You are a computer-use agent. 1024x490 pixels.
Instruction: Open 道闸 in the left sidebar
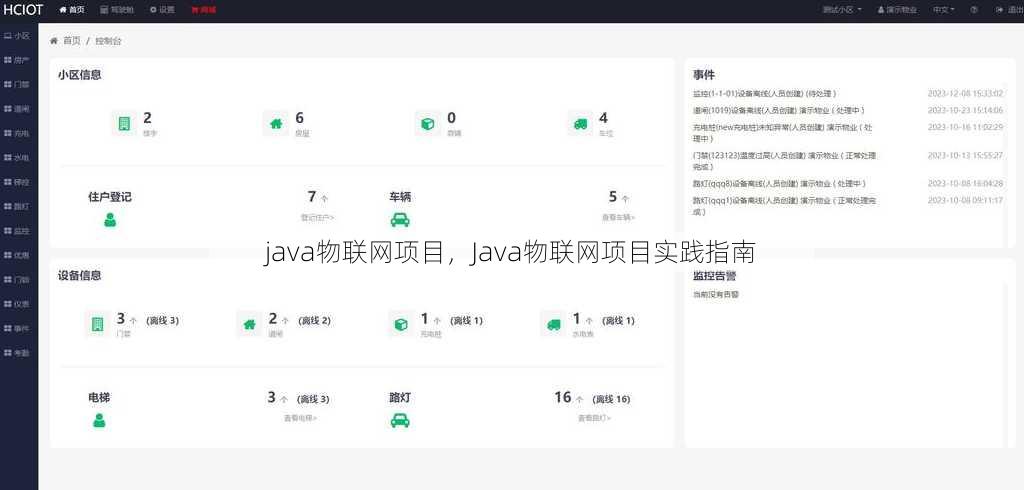(x=18, y=109)
